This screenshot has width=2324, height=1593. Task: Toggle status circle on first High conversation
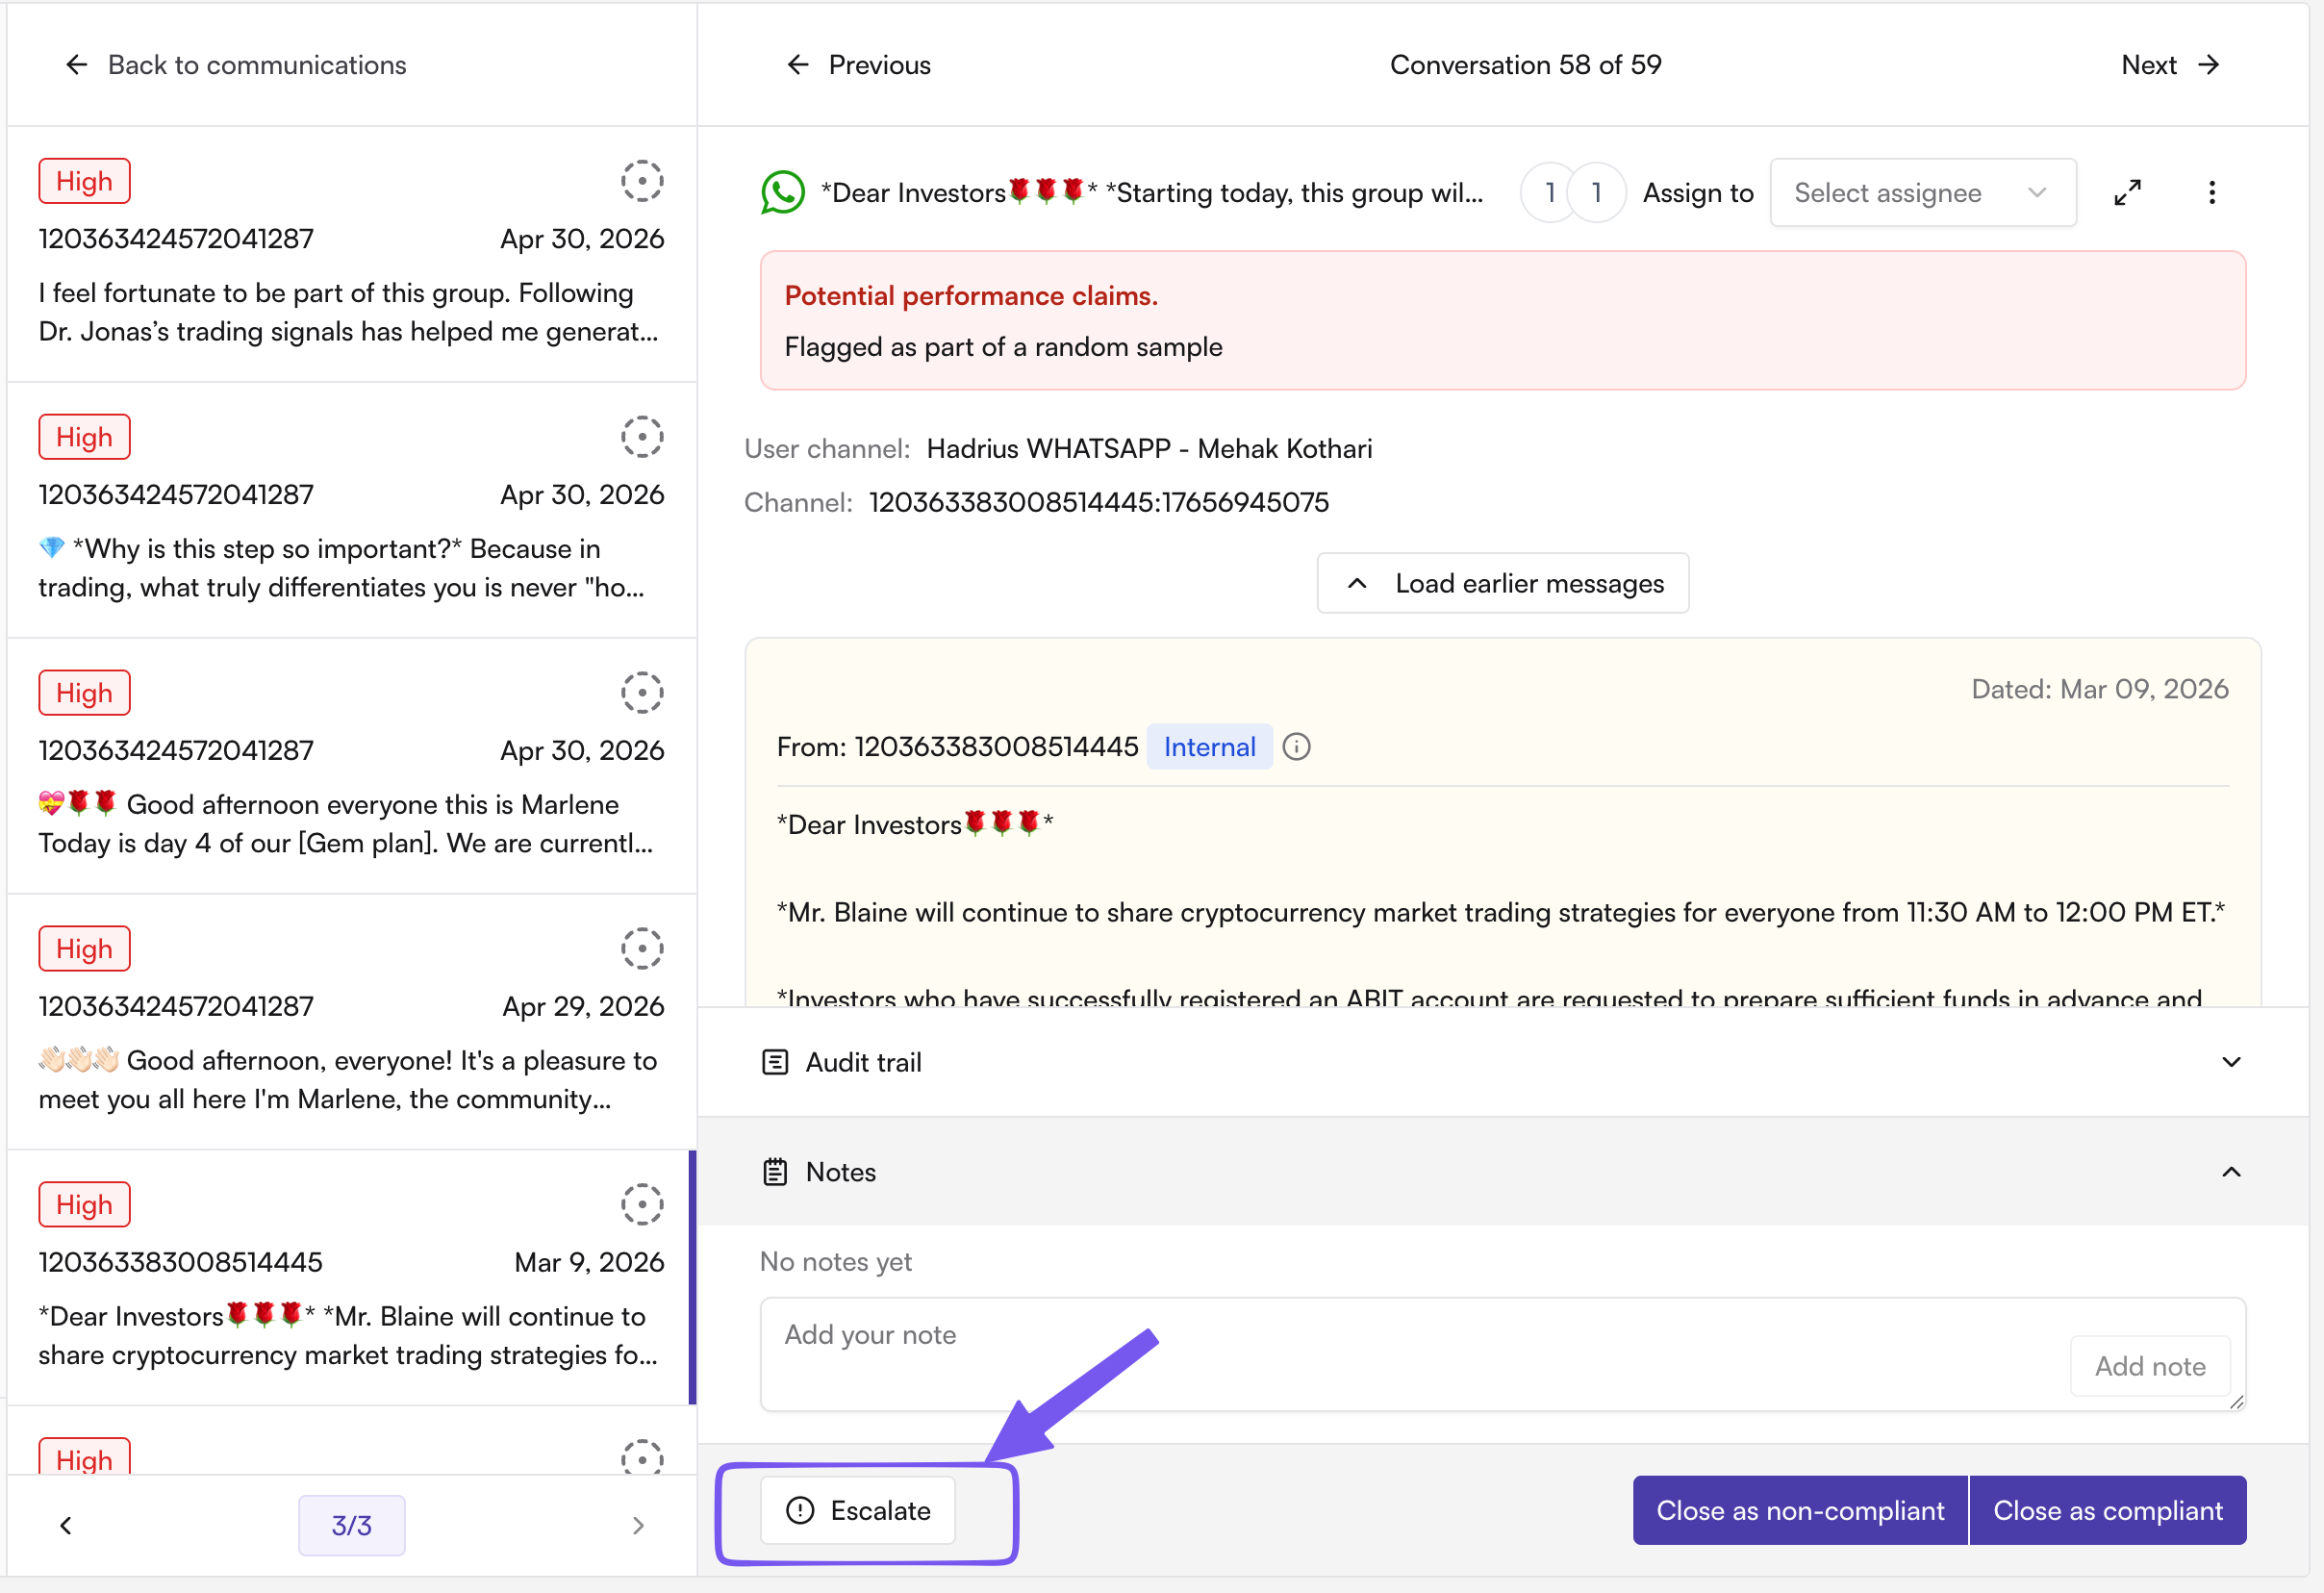coord(642,181)
